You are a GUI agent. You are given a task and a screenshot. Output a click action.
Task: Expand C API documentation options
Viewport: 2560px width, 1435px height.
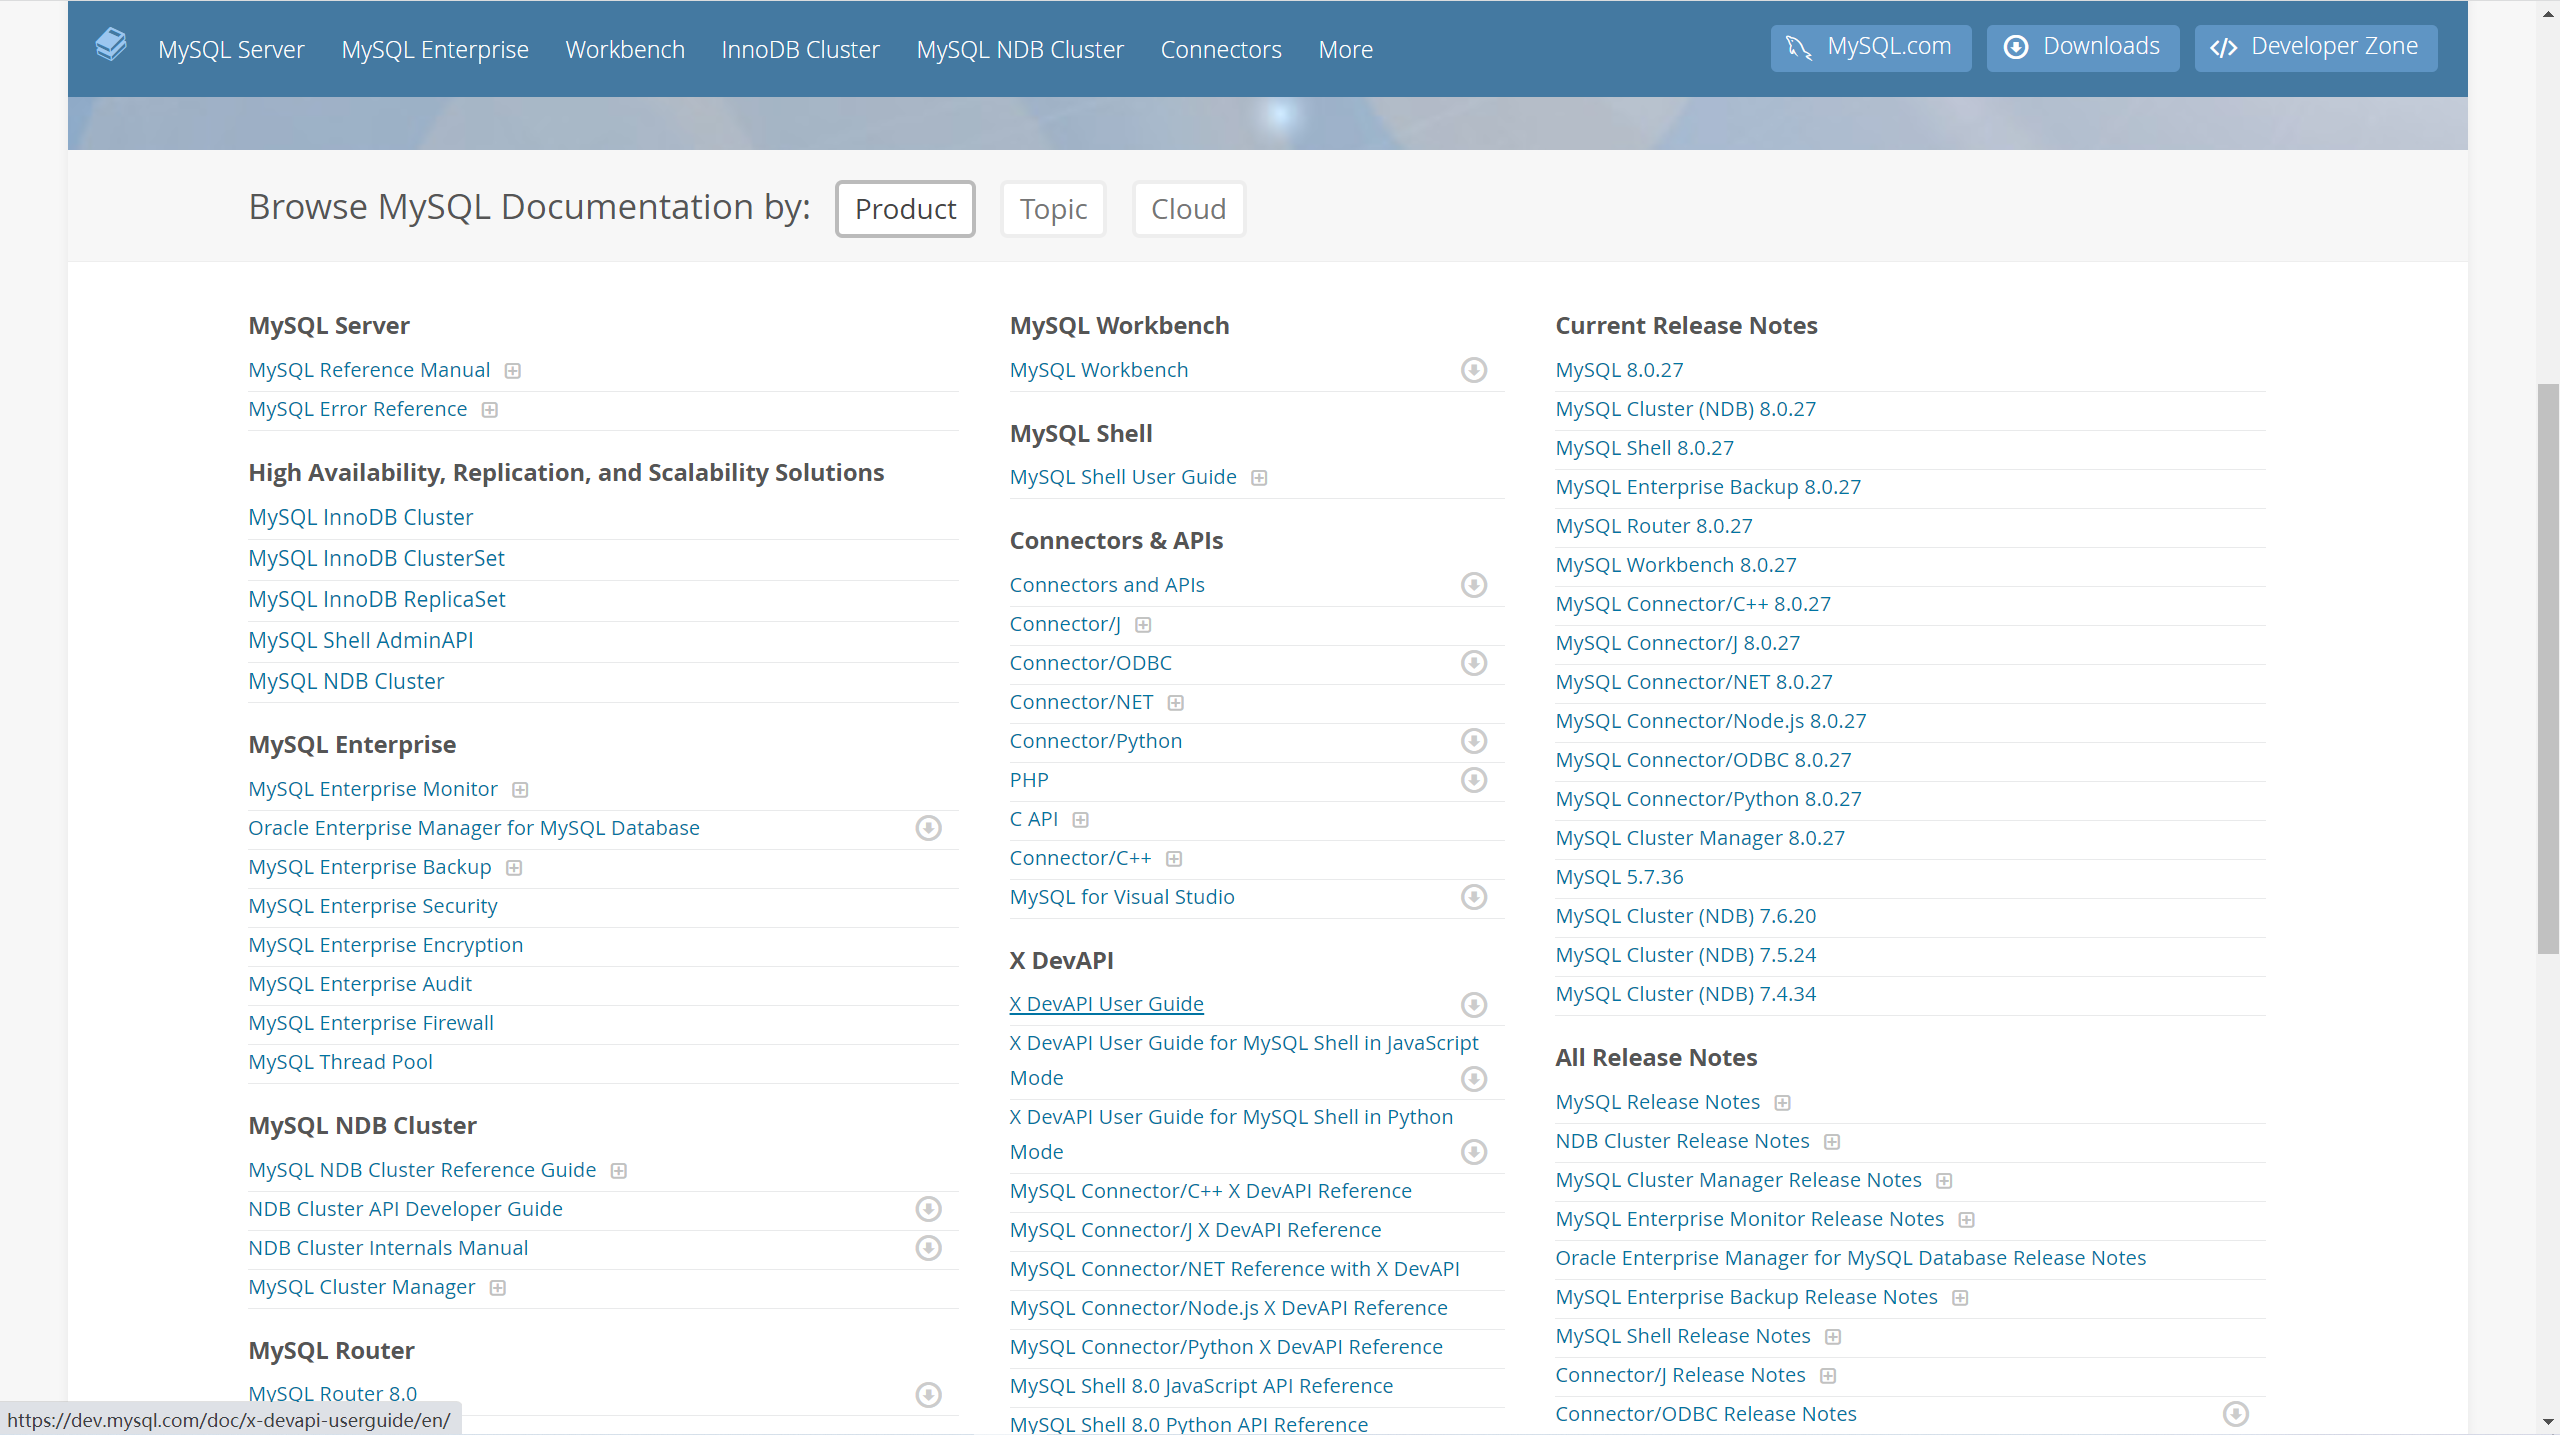1081,820
